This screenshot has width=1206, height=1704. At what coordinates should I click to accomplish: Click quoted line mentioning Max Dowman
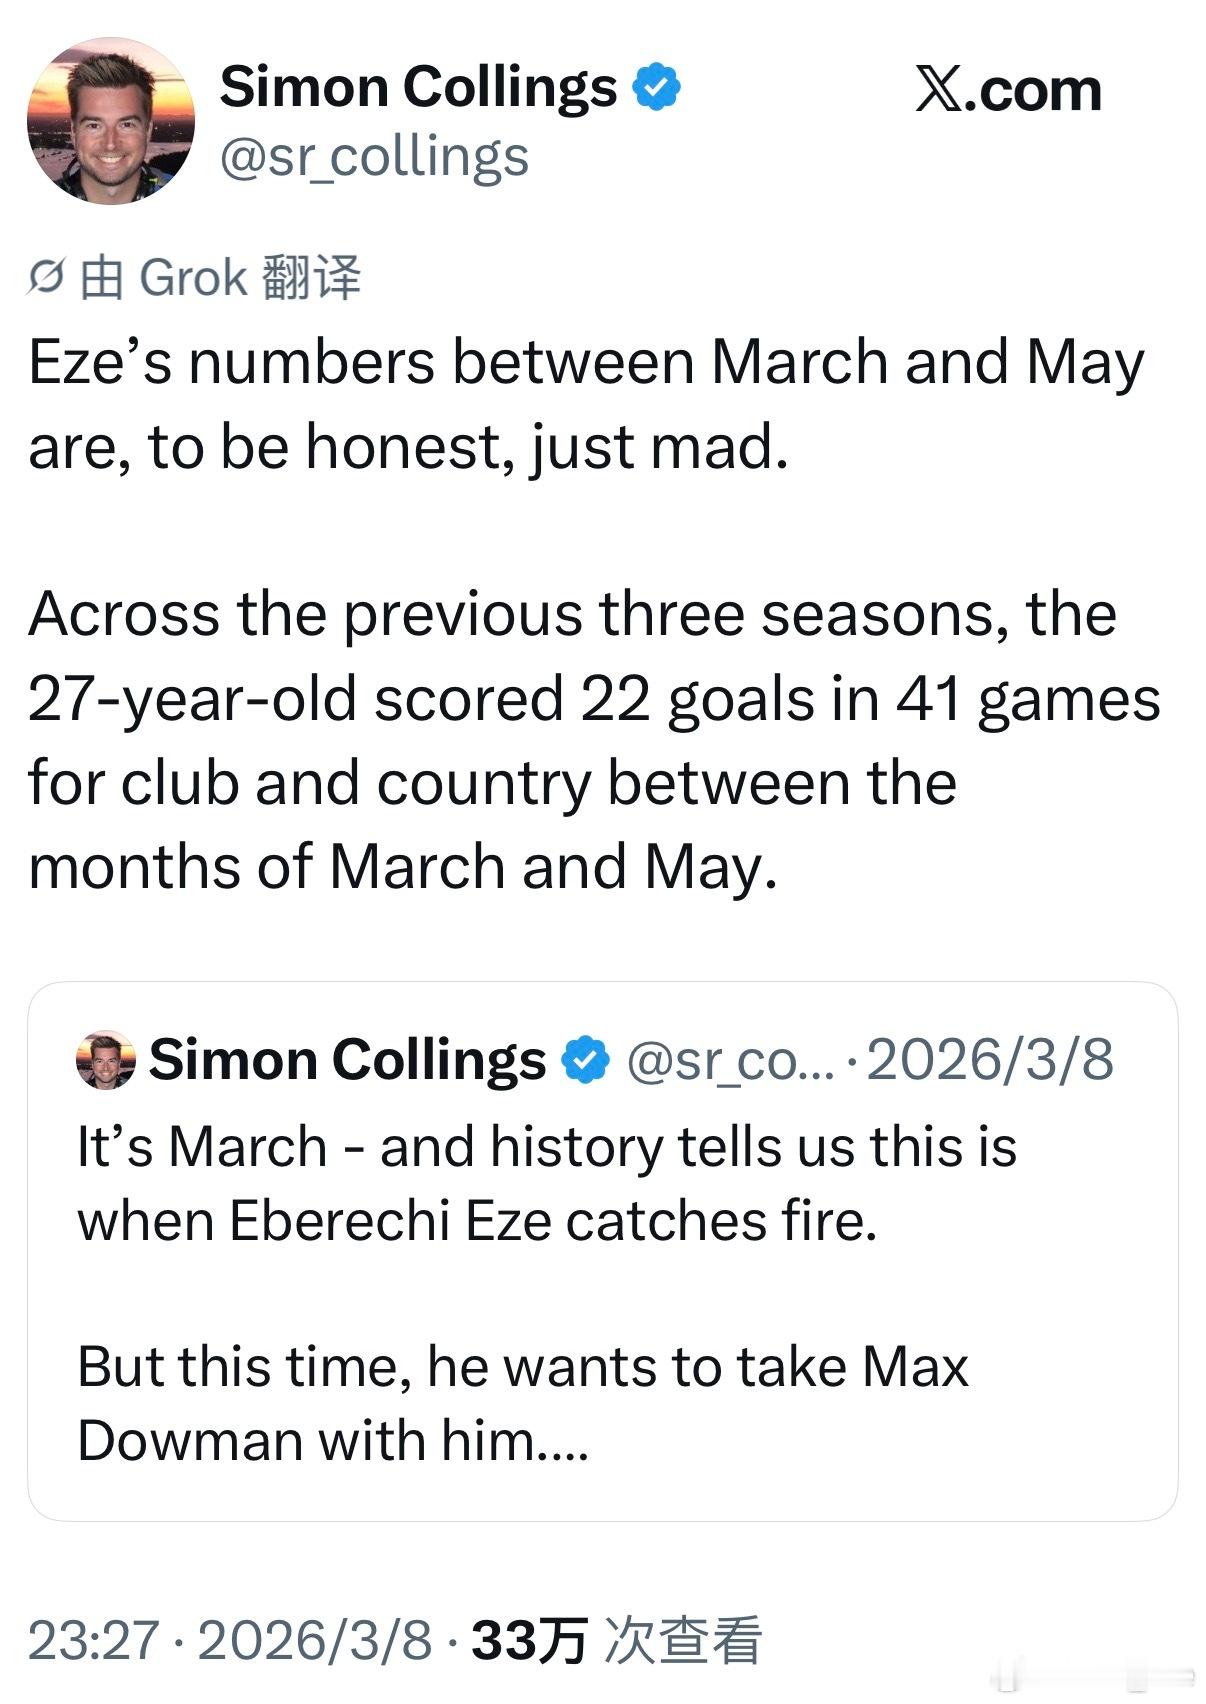pyautogui.click(x=522, y=1403)
